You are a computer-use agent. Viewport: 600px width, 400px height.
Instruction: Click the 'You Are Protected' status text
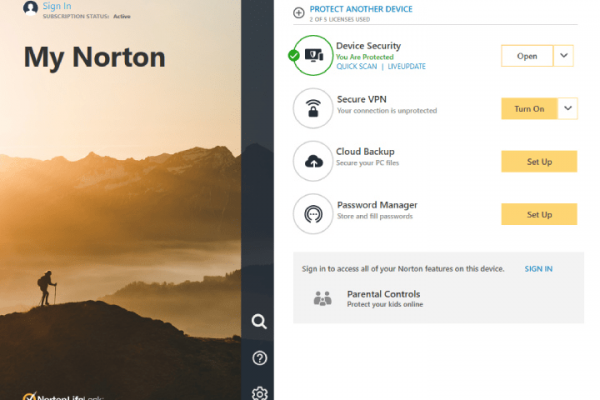(x=365, y=57)
